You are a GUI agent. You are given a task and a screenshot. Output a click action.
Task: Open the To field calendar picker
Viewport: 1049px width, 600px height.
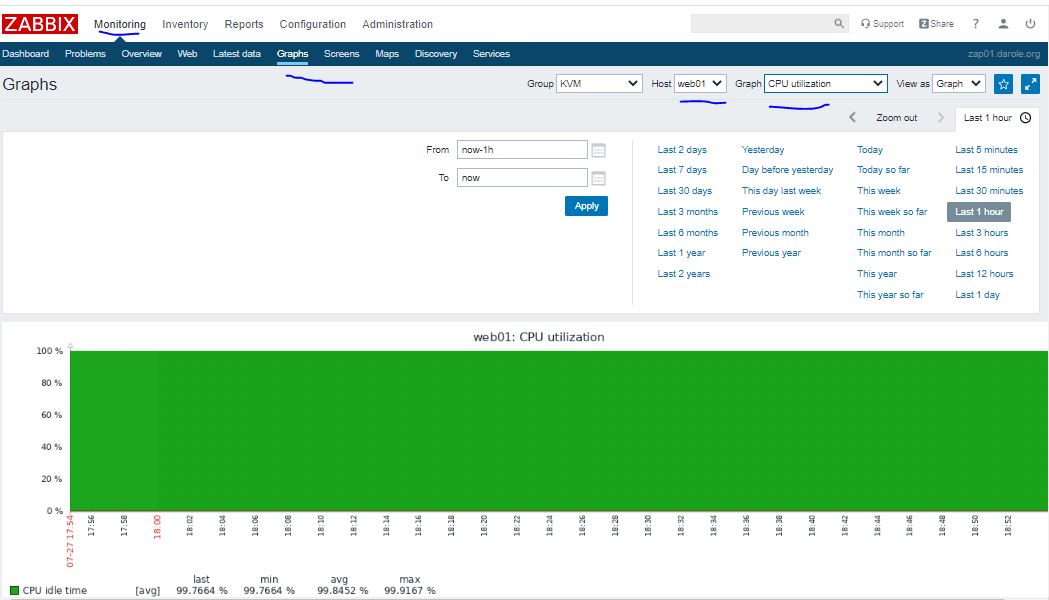tap(599, 178)
